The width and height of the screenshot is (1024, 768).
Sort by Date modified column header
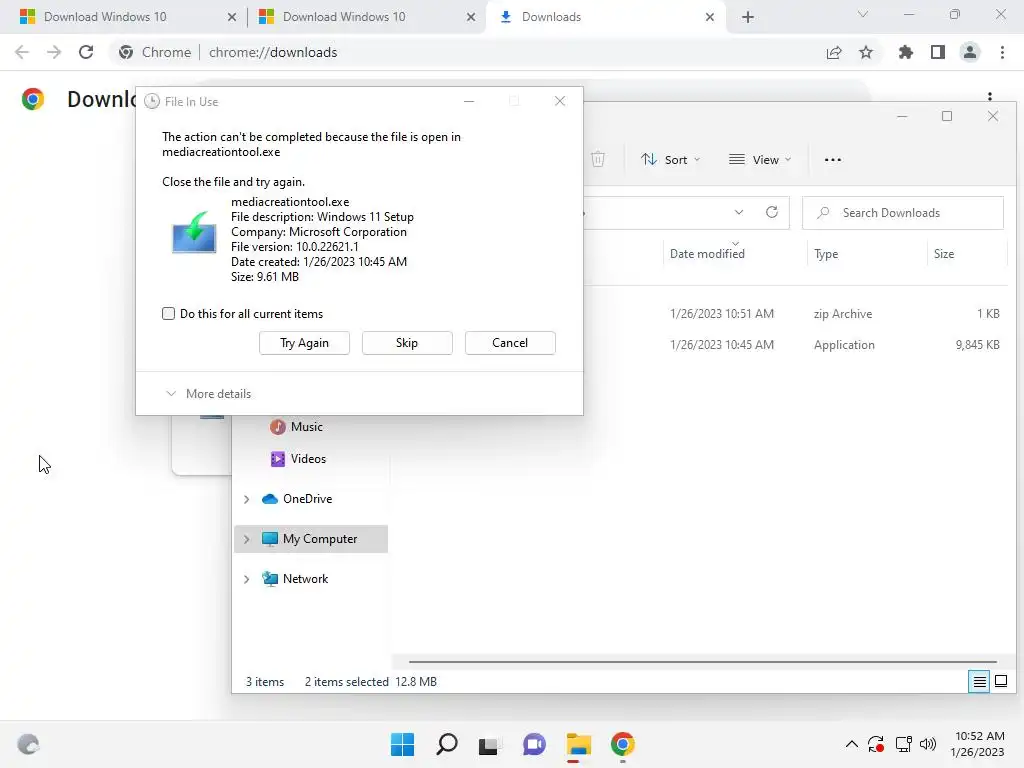click(x=707, y=254)
